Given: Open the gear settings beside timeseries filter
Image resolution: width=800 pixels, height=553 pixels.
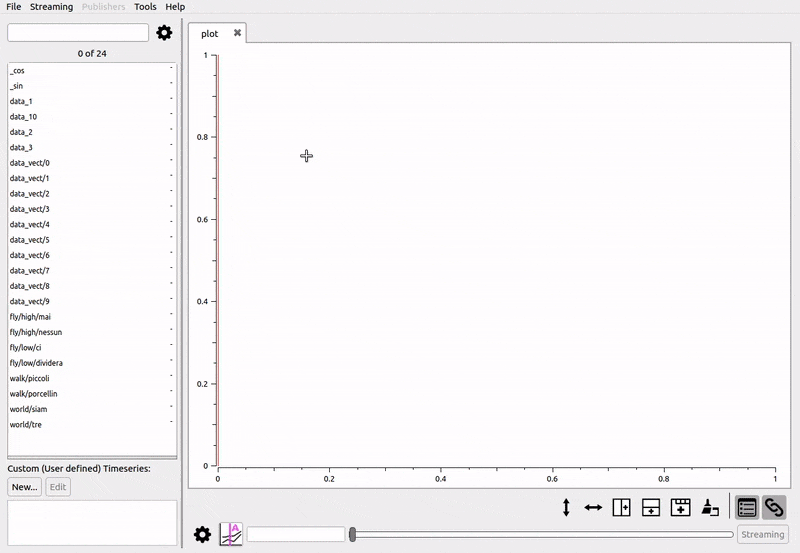Looking at the screenshot, I should (164, 33).
